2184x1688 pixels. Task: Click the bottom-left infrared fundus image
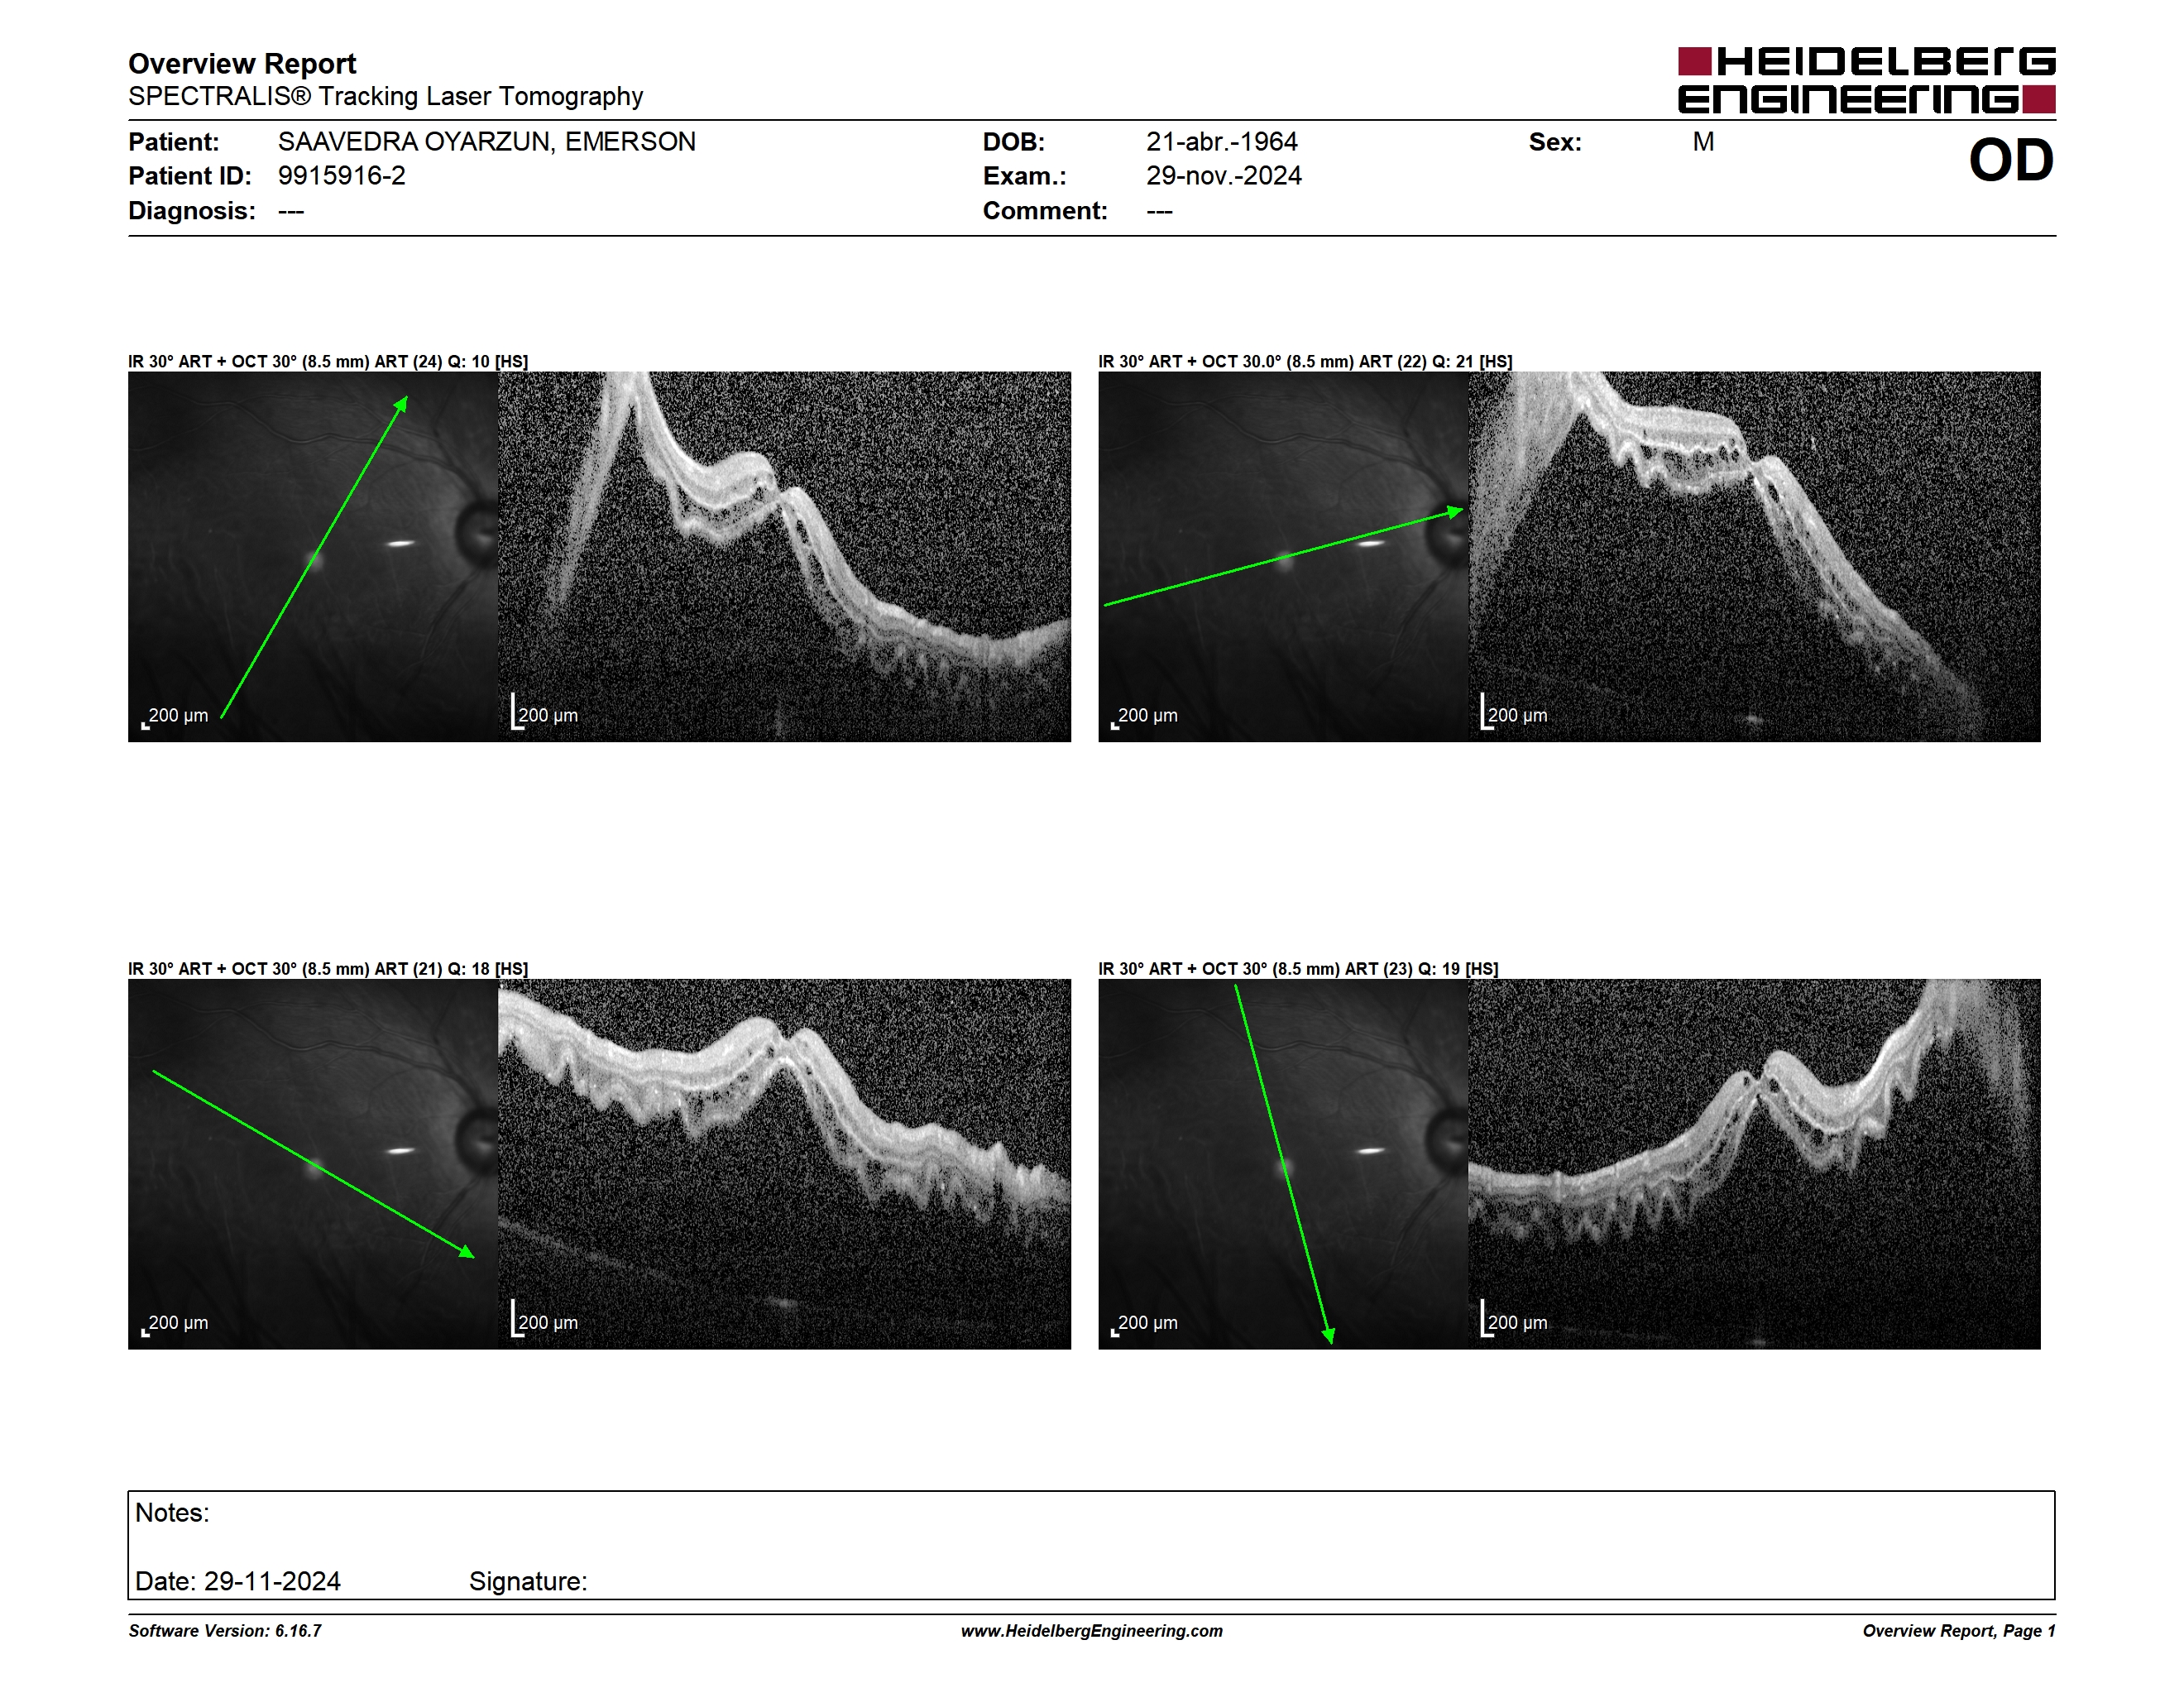click(x=313, y=1164)
